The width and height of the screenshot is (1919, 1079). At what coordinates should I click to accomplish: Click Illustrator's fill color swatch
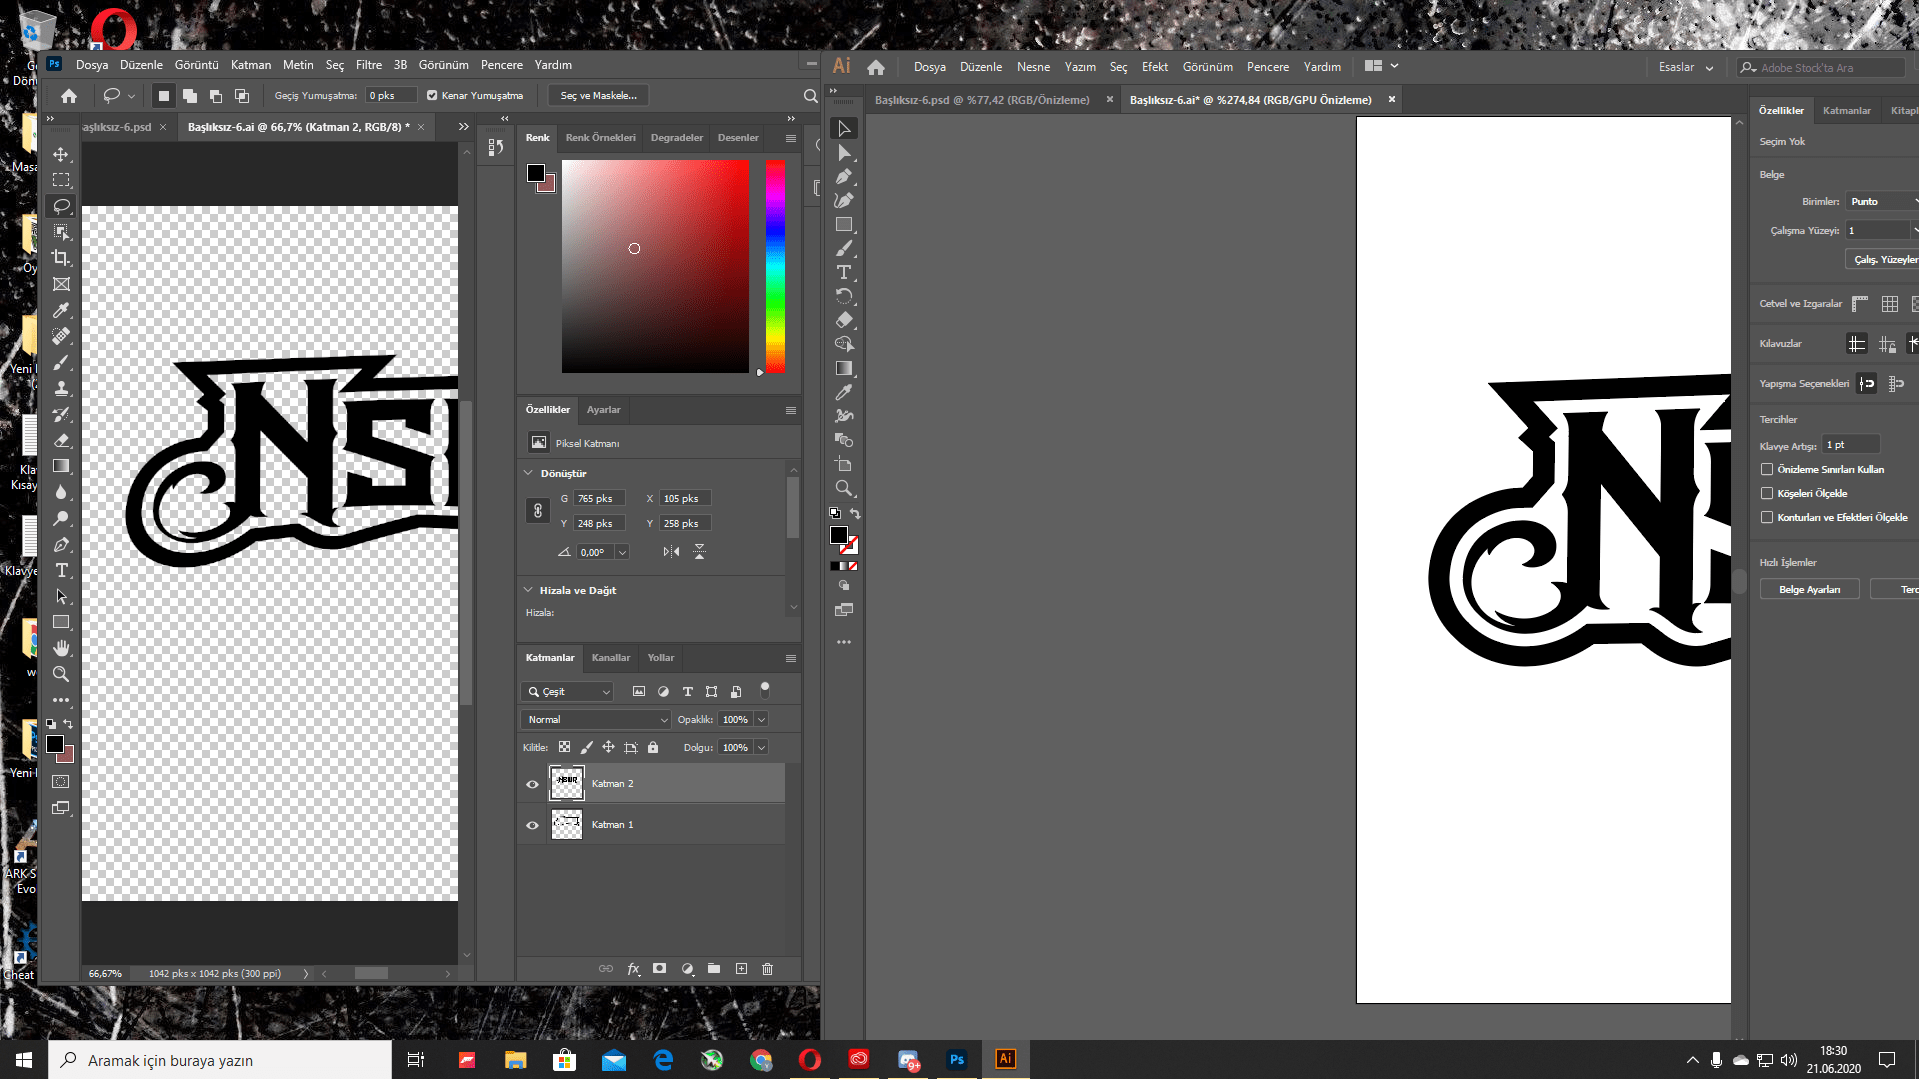839,536
